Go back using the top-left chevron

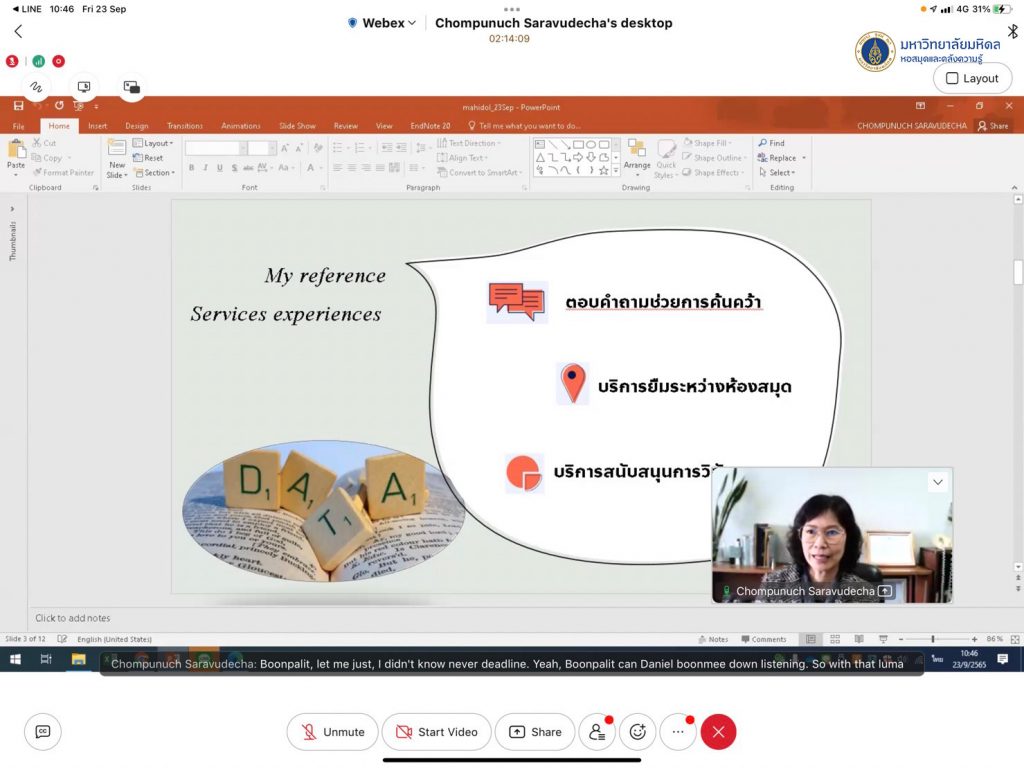point(18,32)
